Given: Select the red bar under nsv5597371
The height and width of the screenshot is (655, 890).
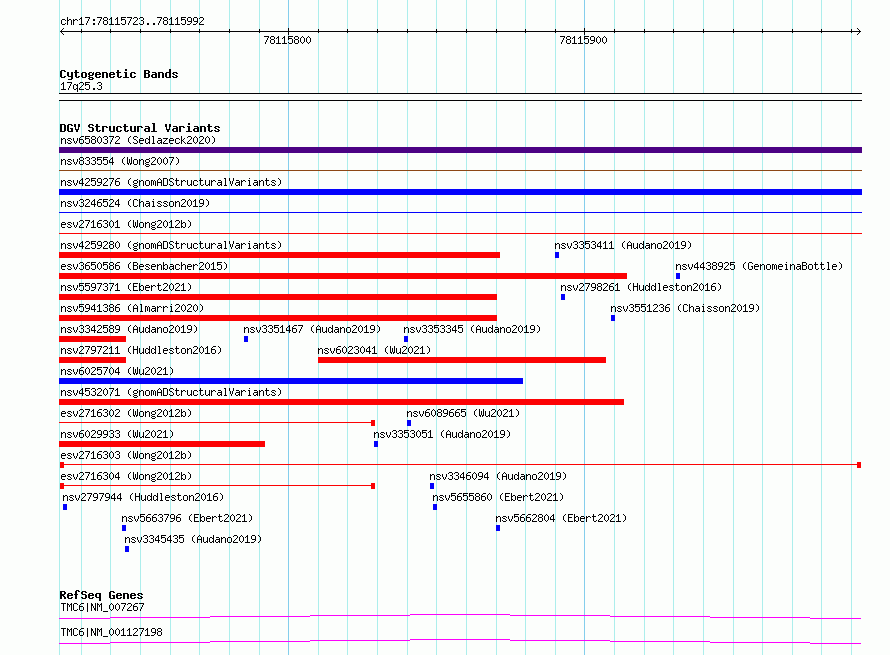Looking at the screenshot, I should (278, 297).
